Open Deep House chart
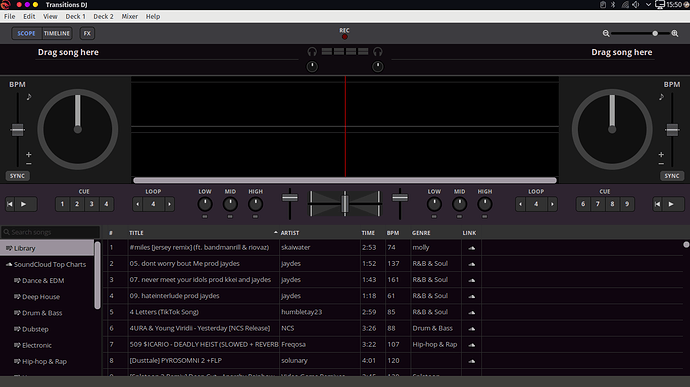Viewport: 690px width, 387px height. point(41,297)
